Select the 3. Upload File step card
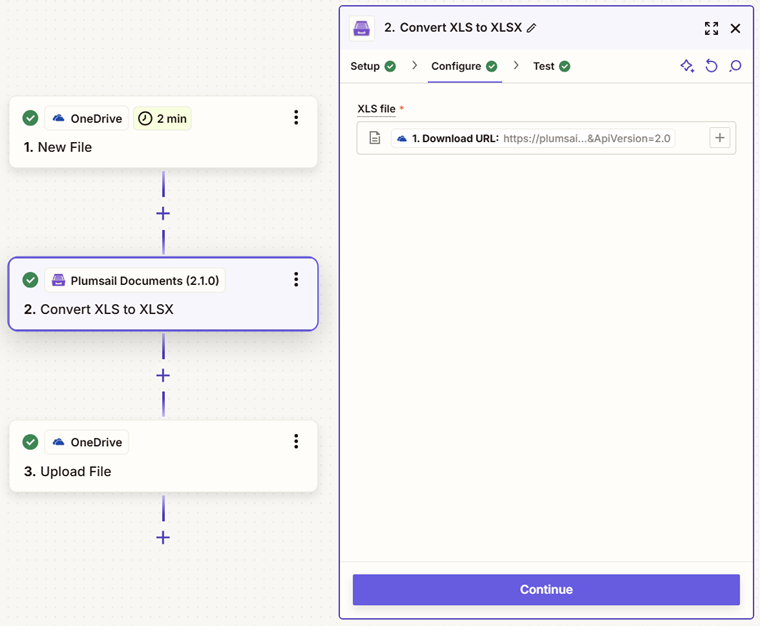760x626 pixels. pos(163,456)
